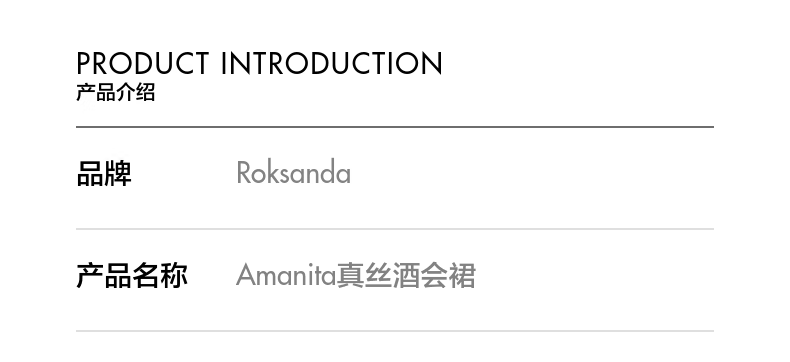Click the 真丝酒会裙 text portion

tap(407, 276)
